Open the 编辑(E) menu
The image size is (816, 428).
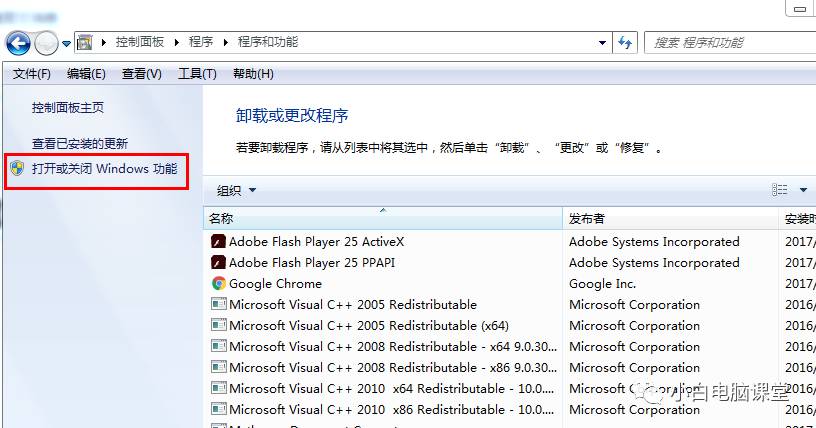coord(86,74)
